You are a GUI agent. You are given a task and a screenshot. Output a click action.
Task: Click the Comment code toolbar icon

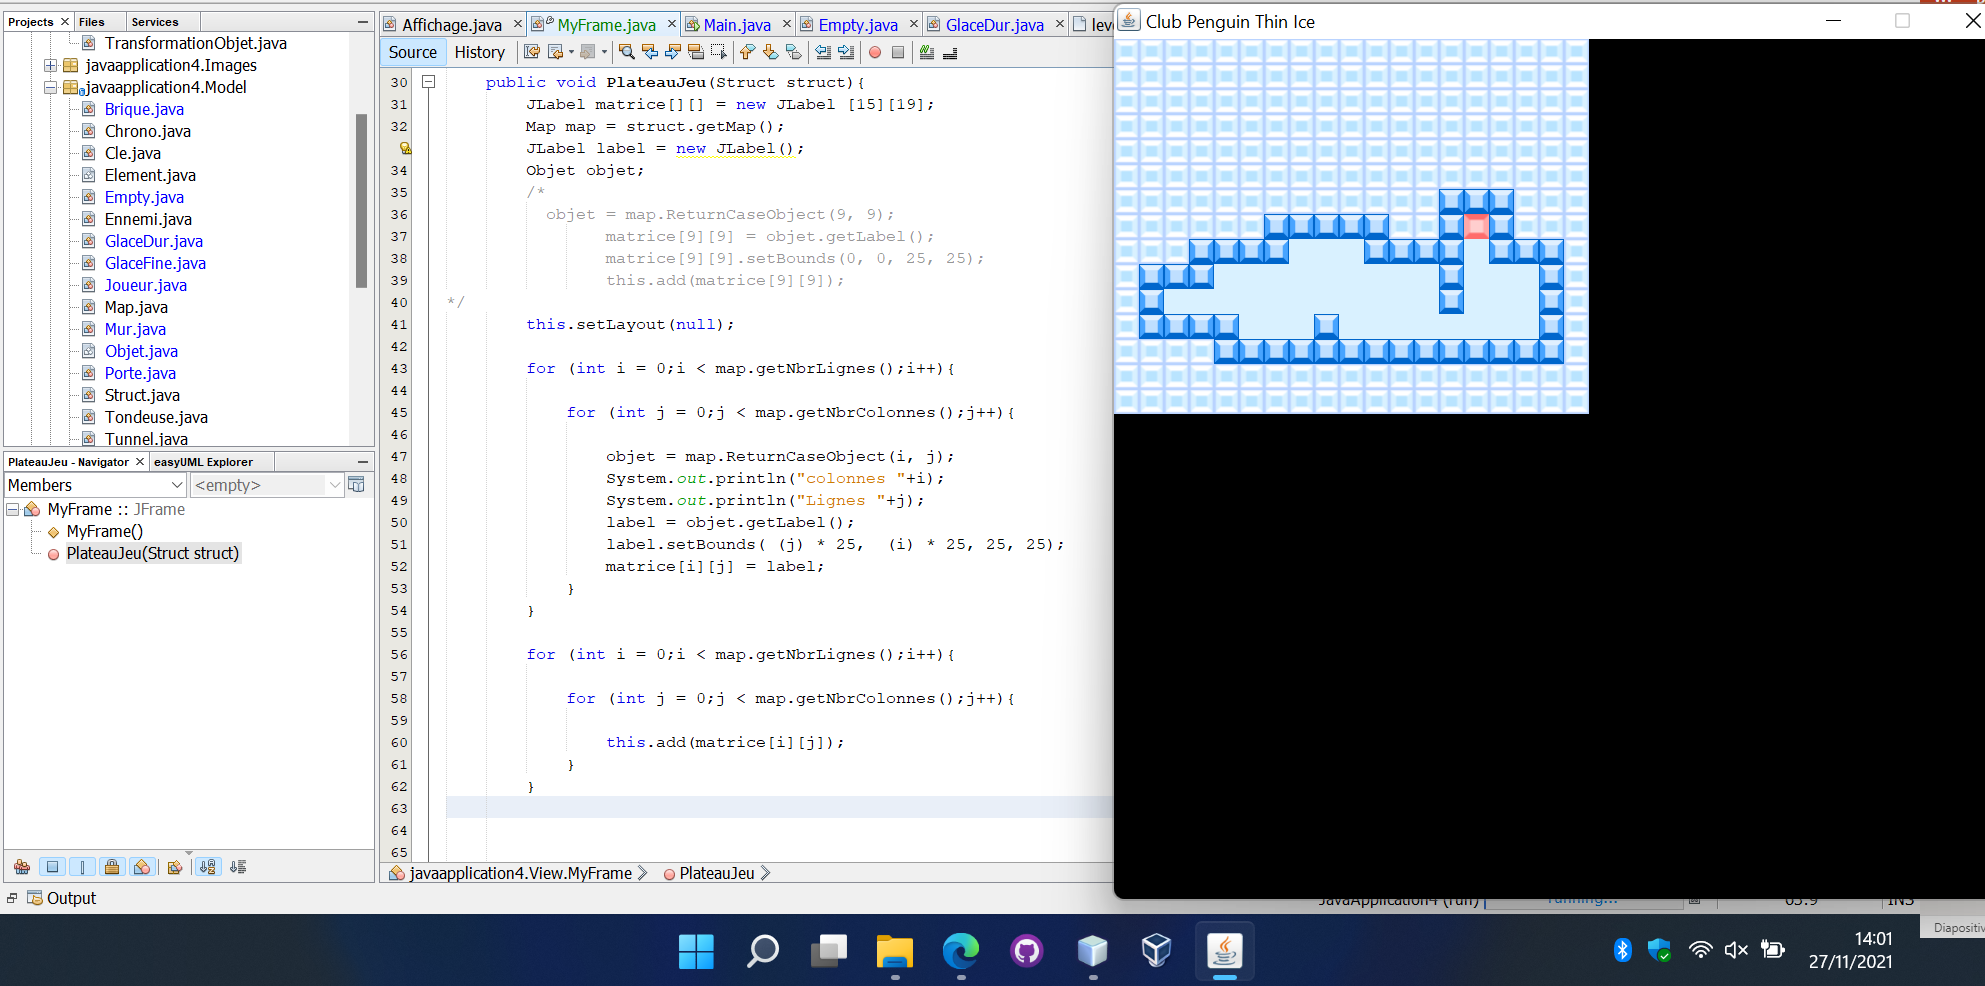927,52
